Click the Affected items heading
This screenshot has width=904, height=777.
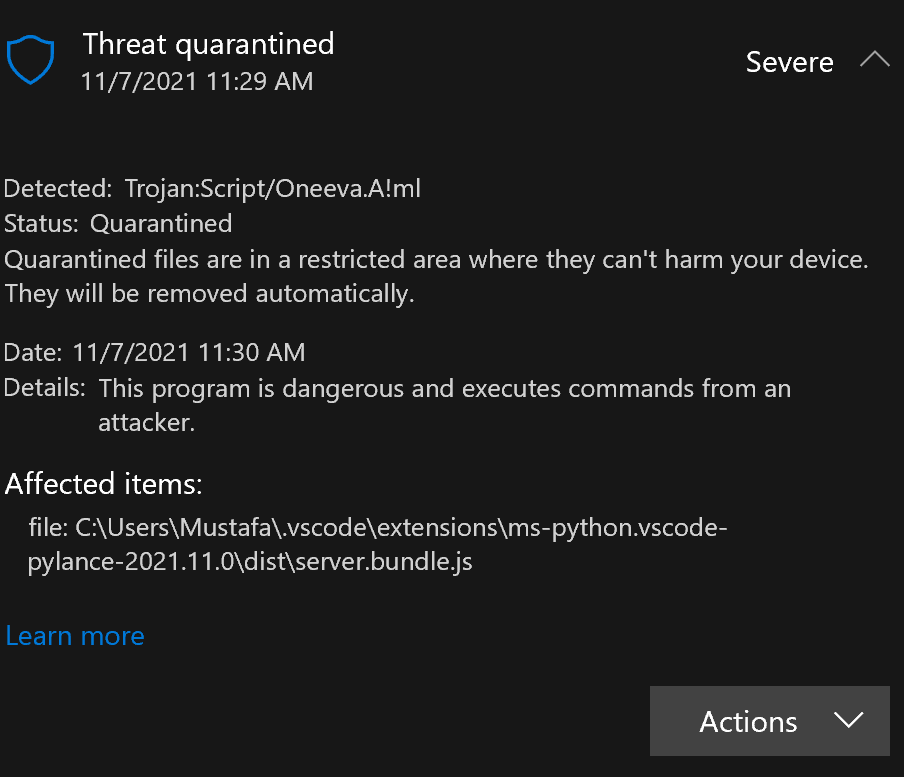(x=102, y=484)
